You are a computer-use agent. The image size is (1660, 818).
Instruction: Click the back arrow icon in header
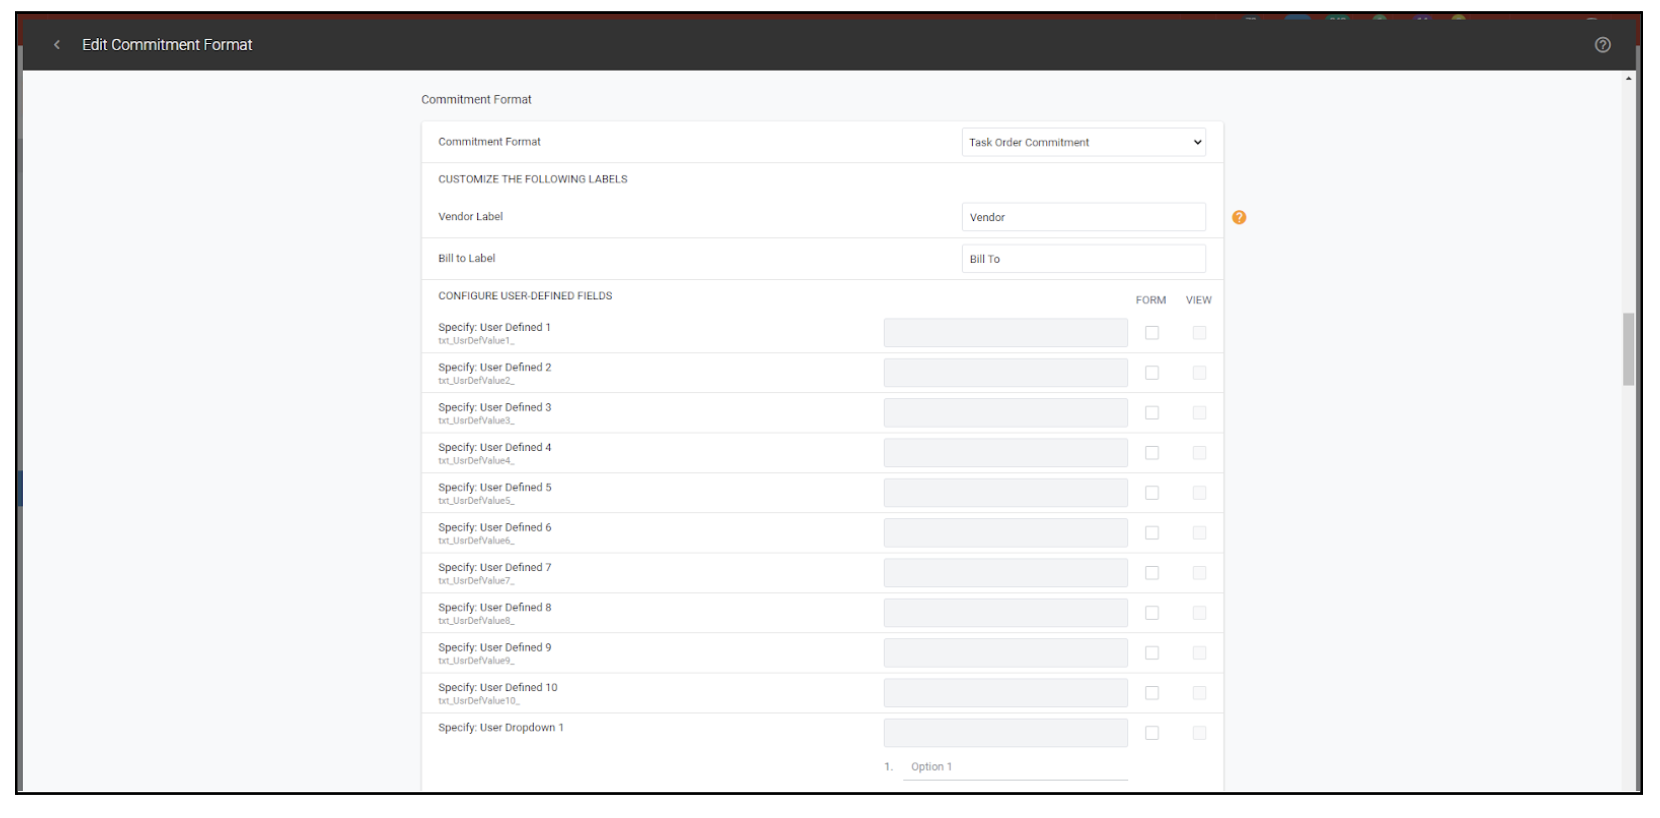click(x=57, y=45)
